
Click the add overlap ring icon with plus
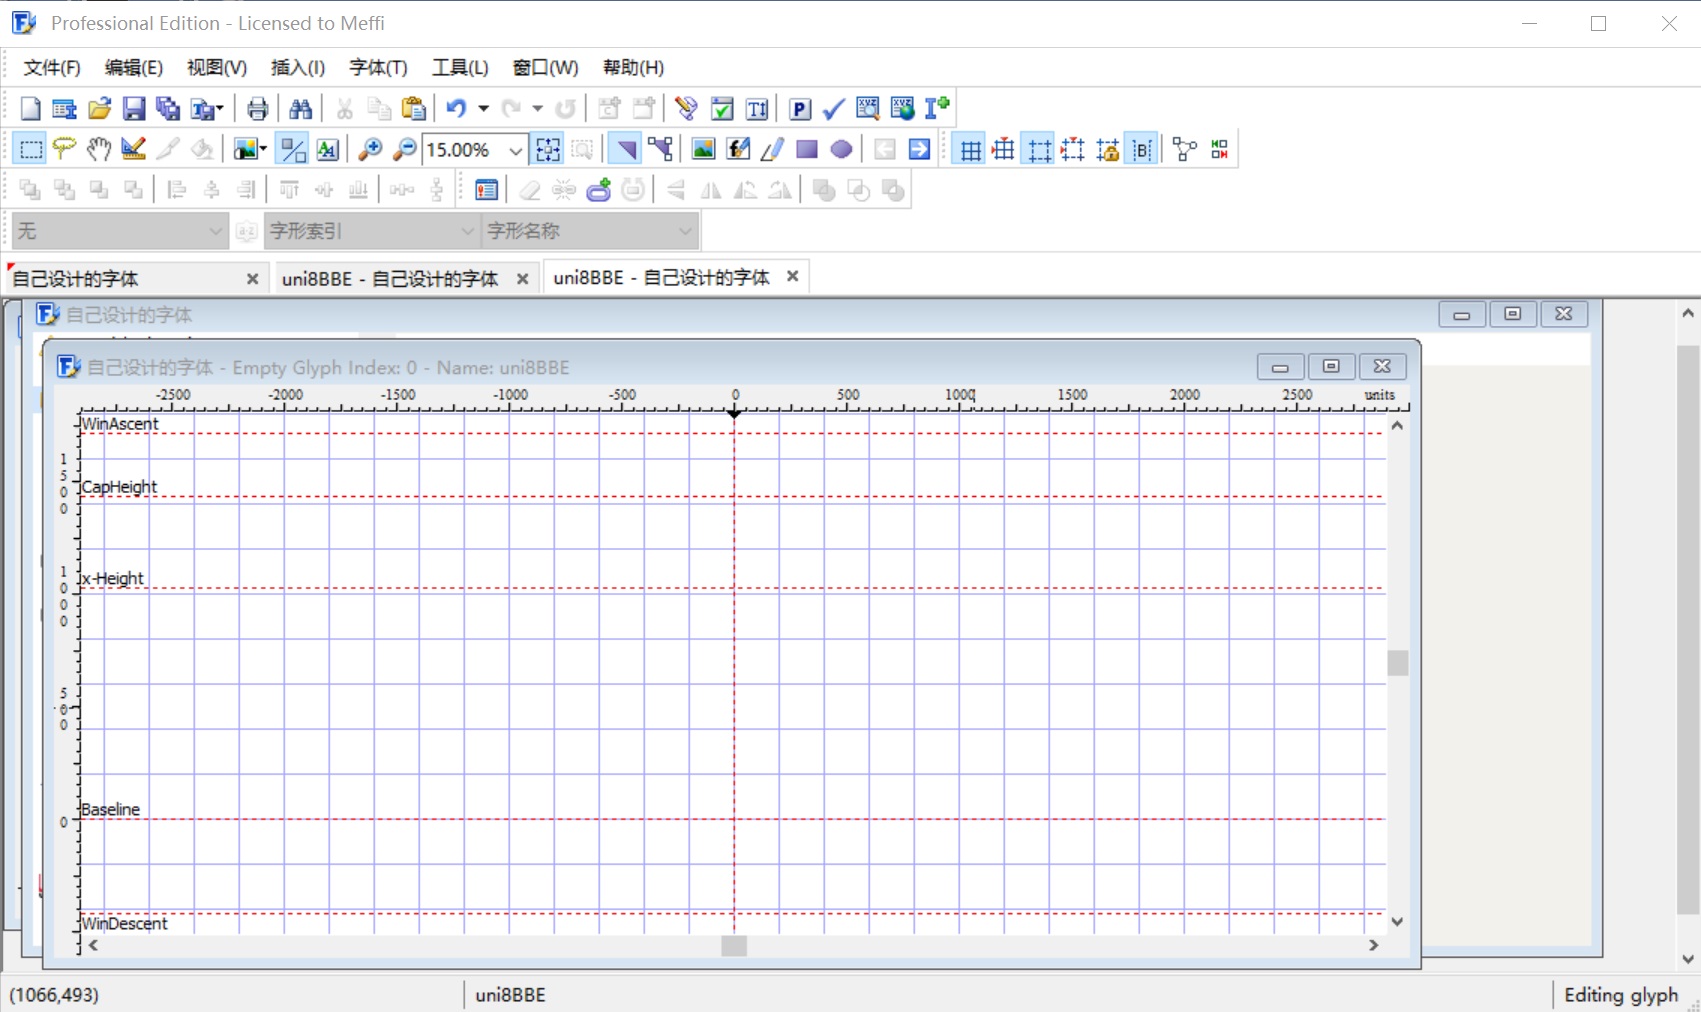pos(599,190)
